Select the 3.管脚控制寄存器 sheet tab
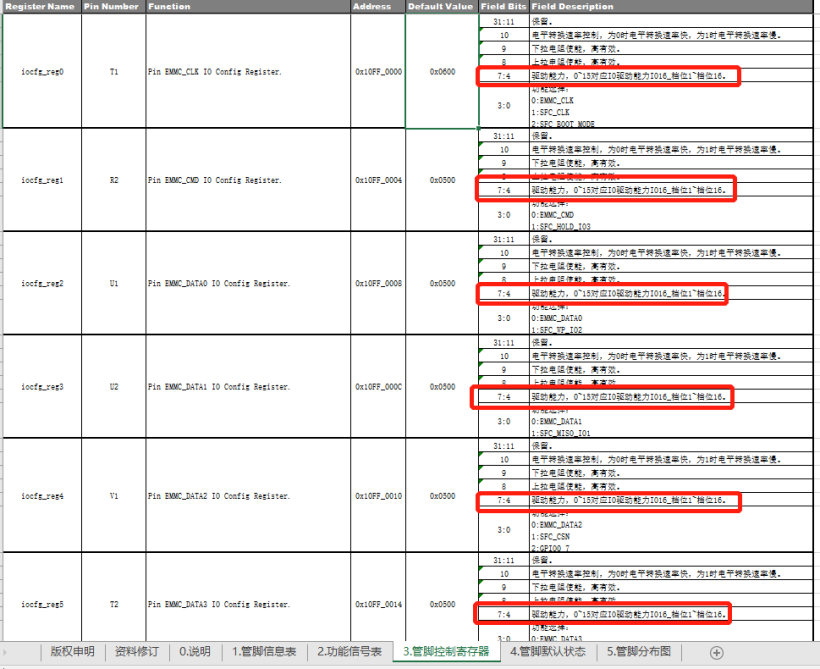Image resolution: width=820 pixels, height=669 pixels. pos(445,652)
